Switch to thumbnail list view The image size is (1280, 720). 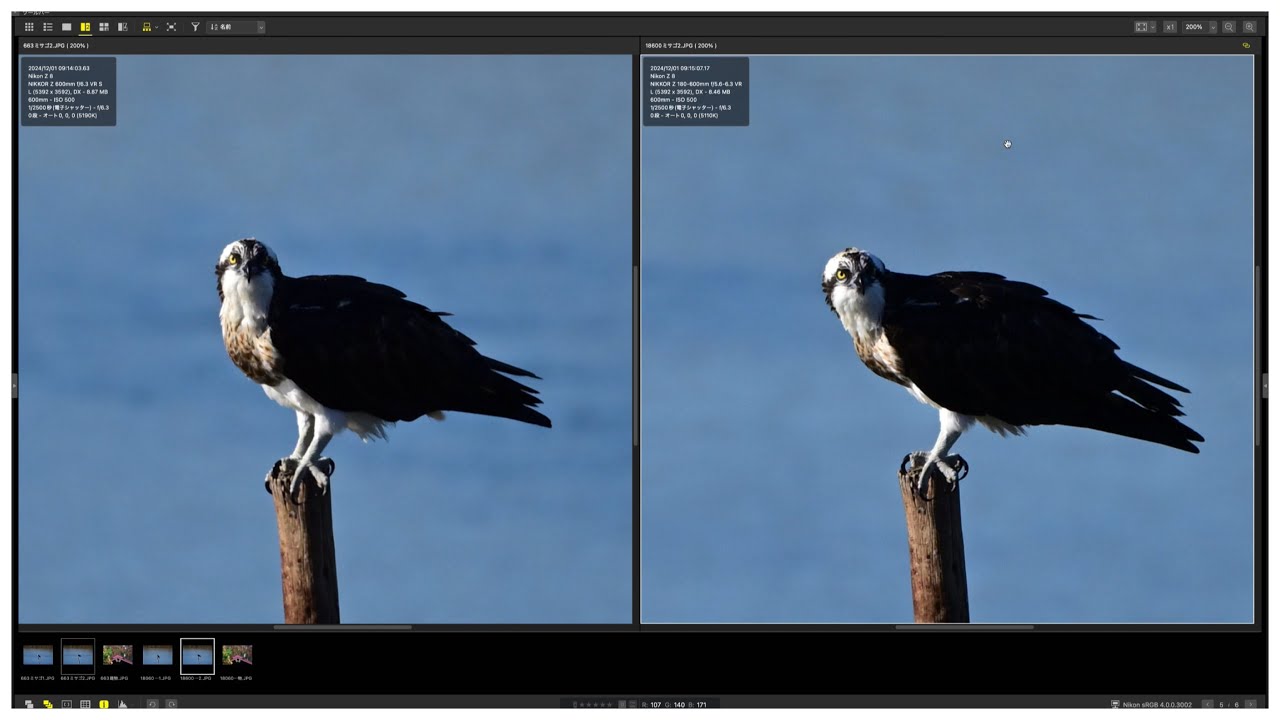[x=48, y=27]
